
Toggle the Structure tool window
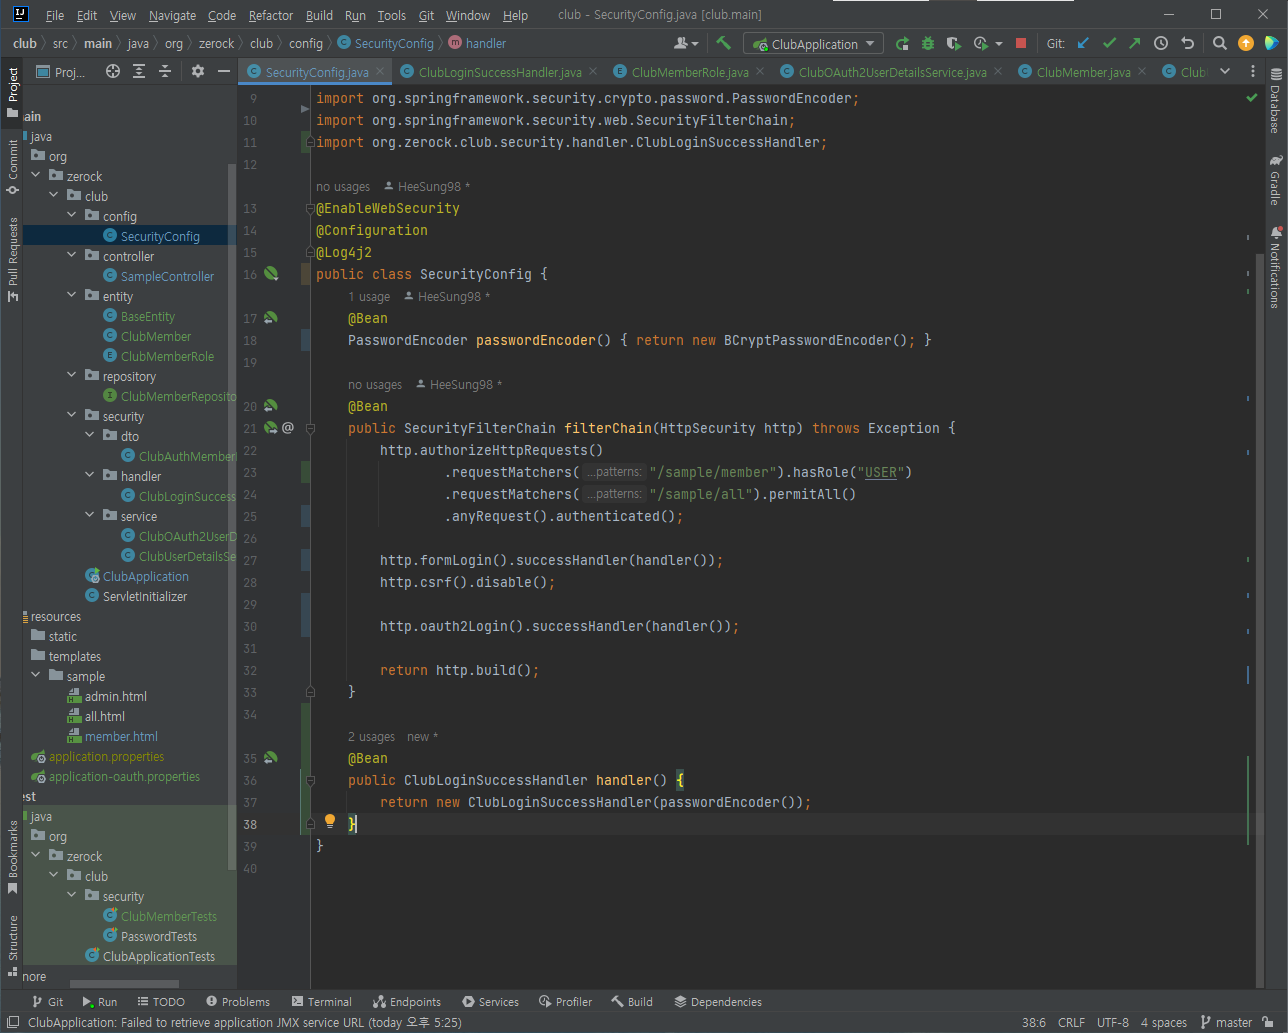(12, 944)
